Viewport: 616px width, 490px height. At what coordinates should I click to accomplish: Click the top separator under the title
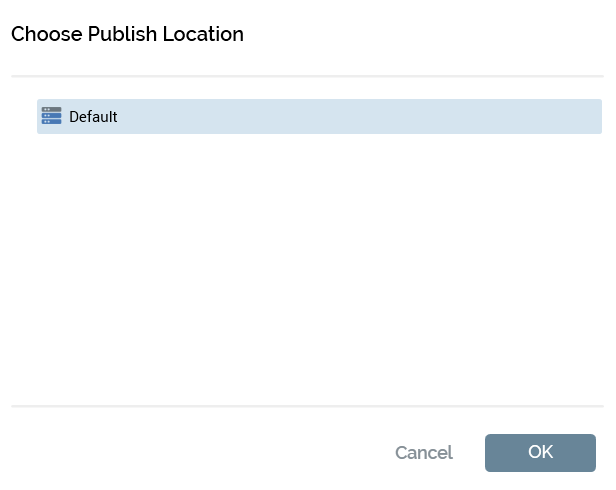(307, 76)
